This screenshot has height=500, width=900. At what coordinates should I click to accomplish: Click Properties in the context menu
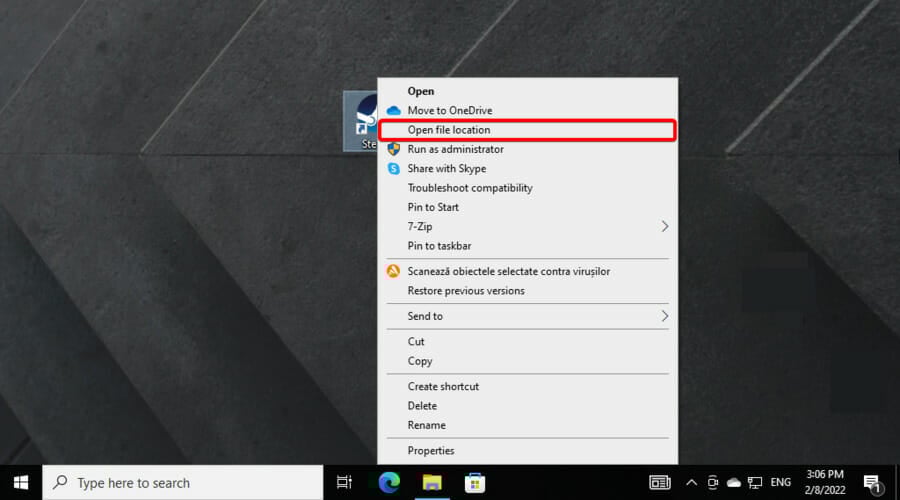[x=431, y=451]
